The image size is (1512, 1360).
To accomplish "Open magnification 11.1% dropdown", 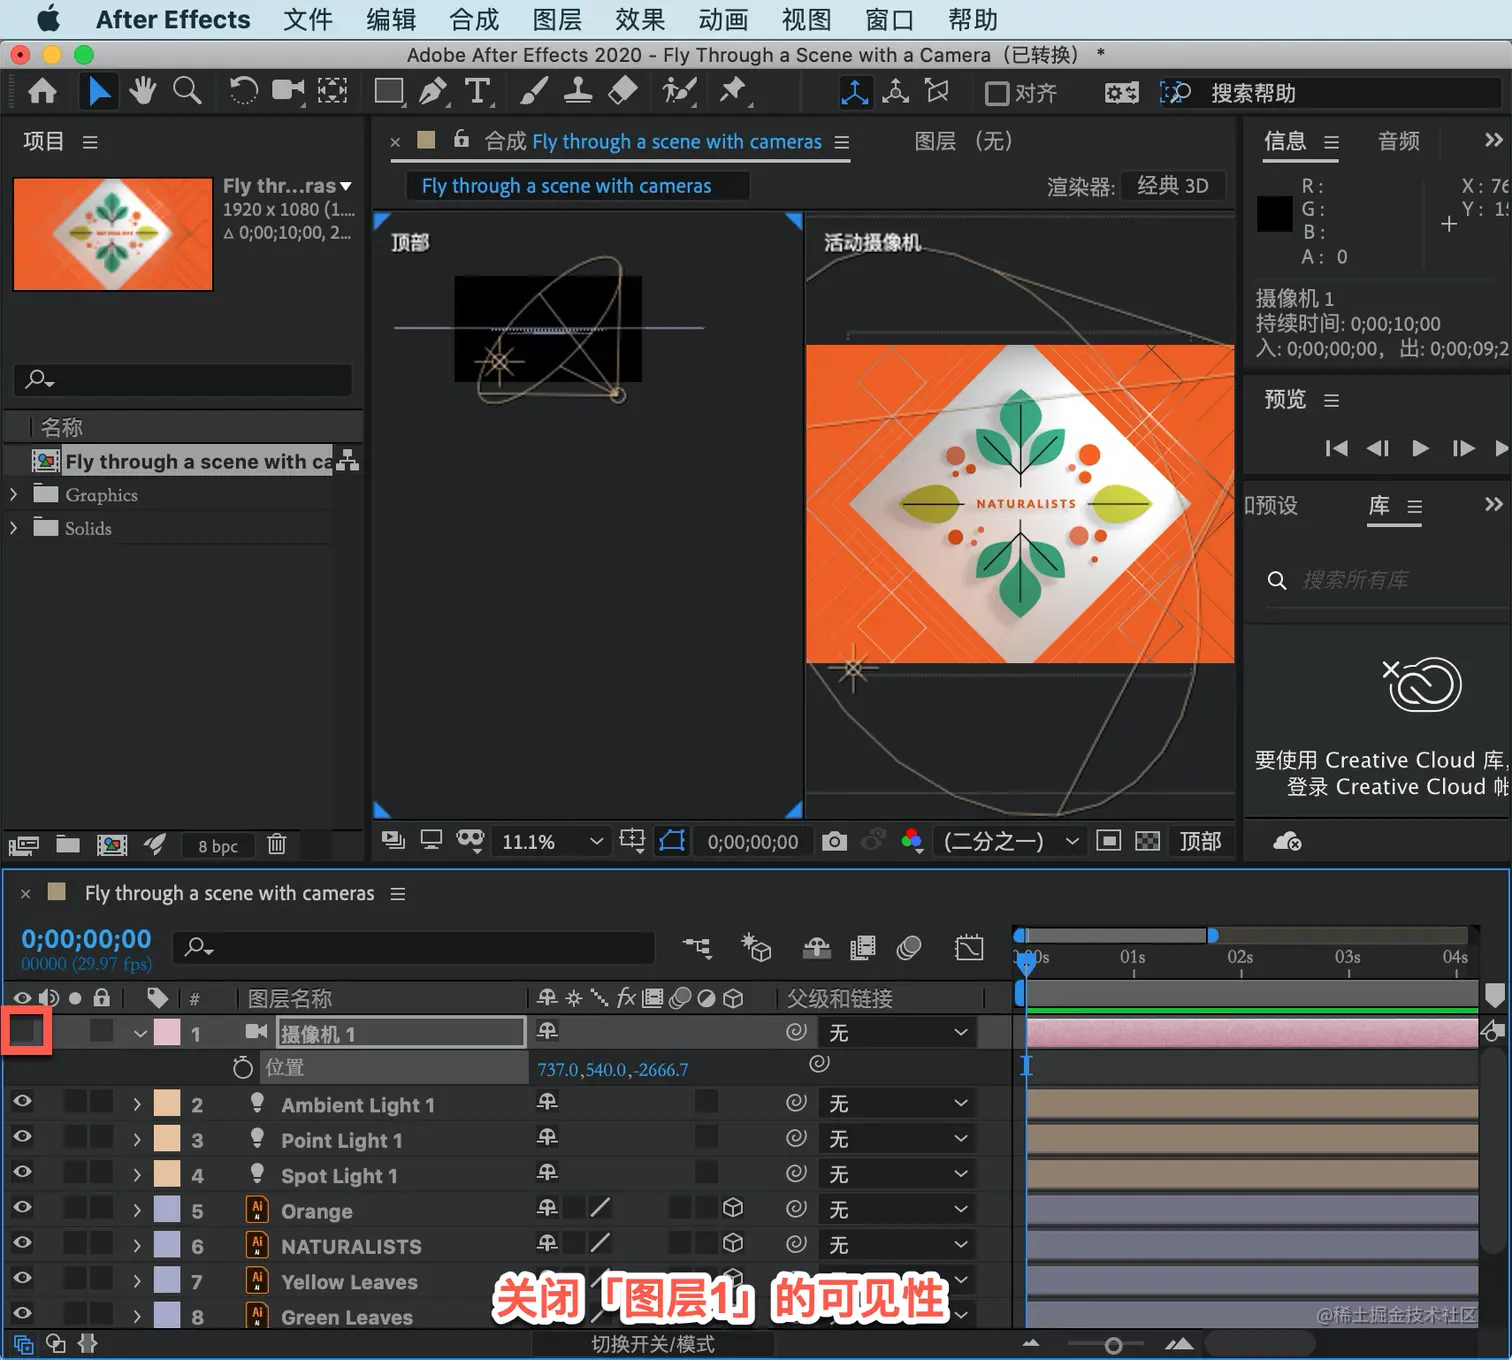I will tap(552, 841).
